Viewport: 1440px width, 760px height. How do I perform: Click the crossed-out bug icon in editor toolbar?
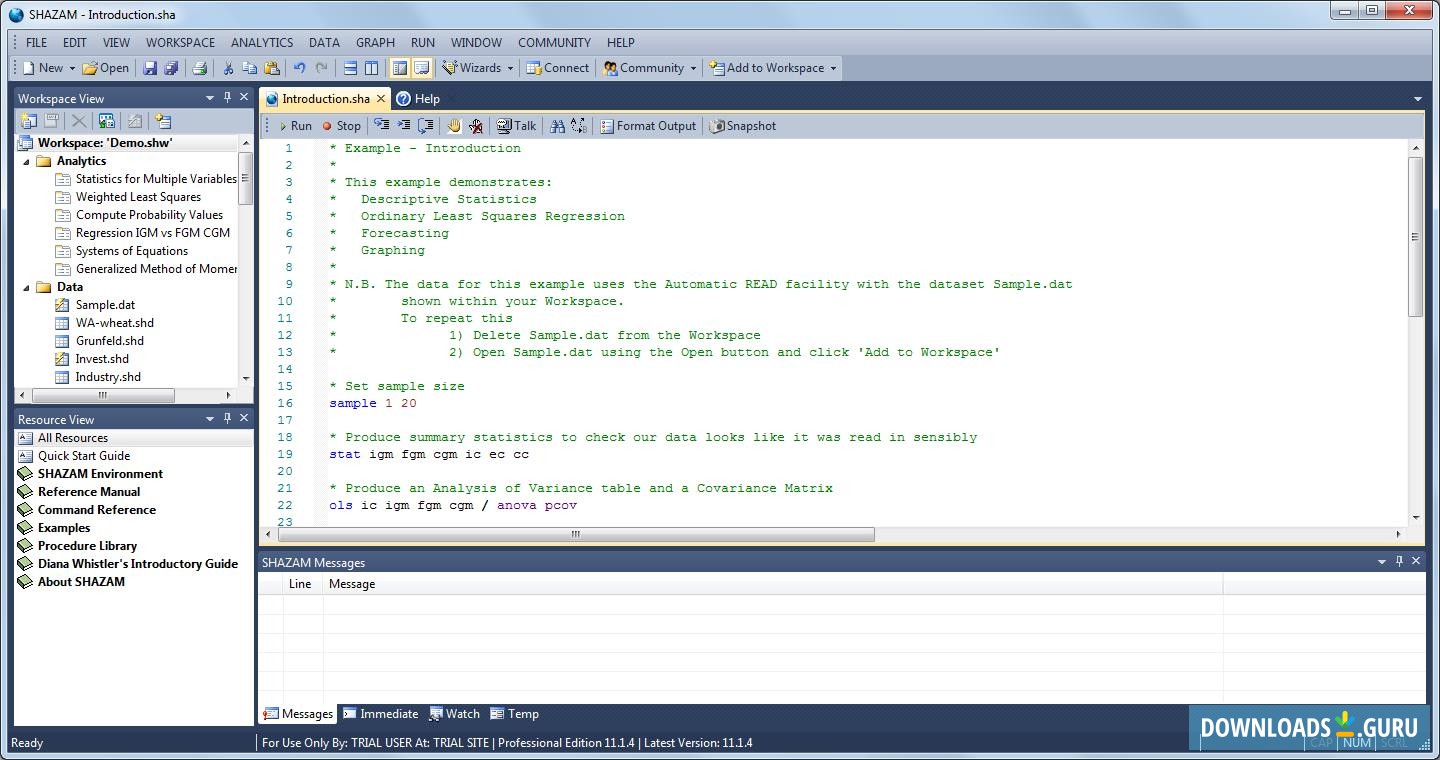pos(476,126)
